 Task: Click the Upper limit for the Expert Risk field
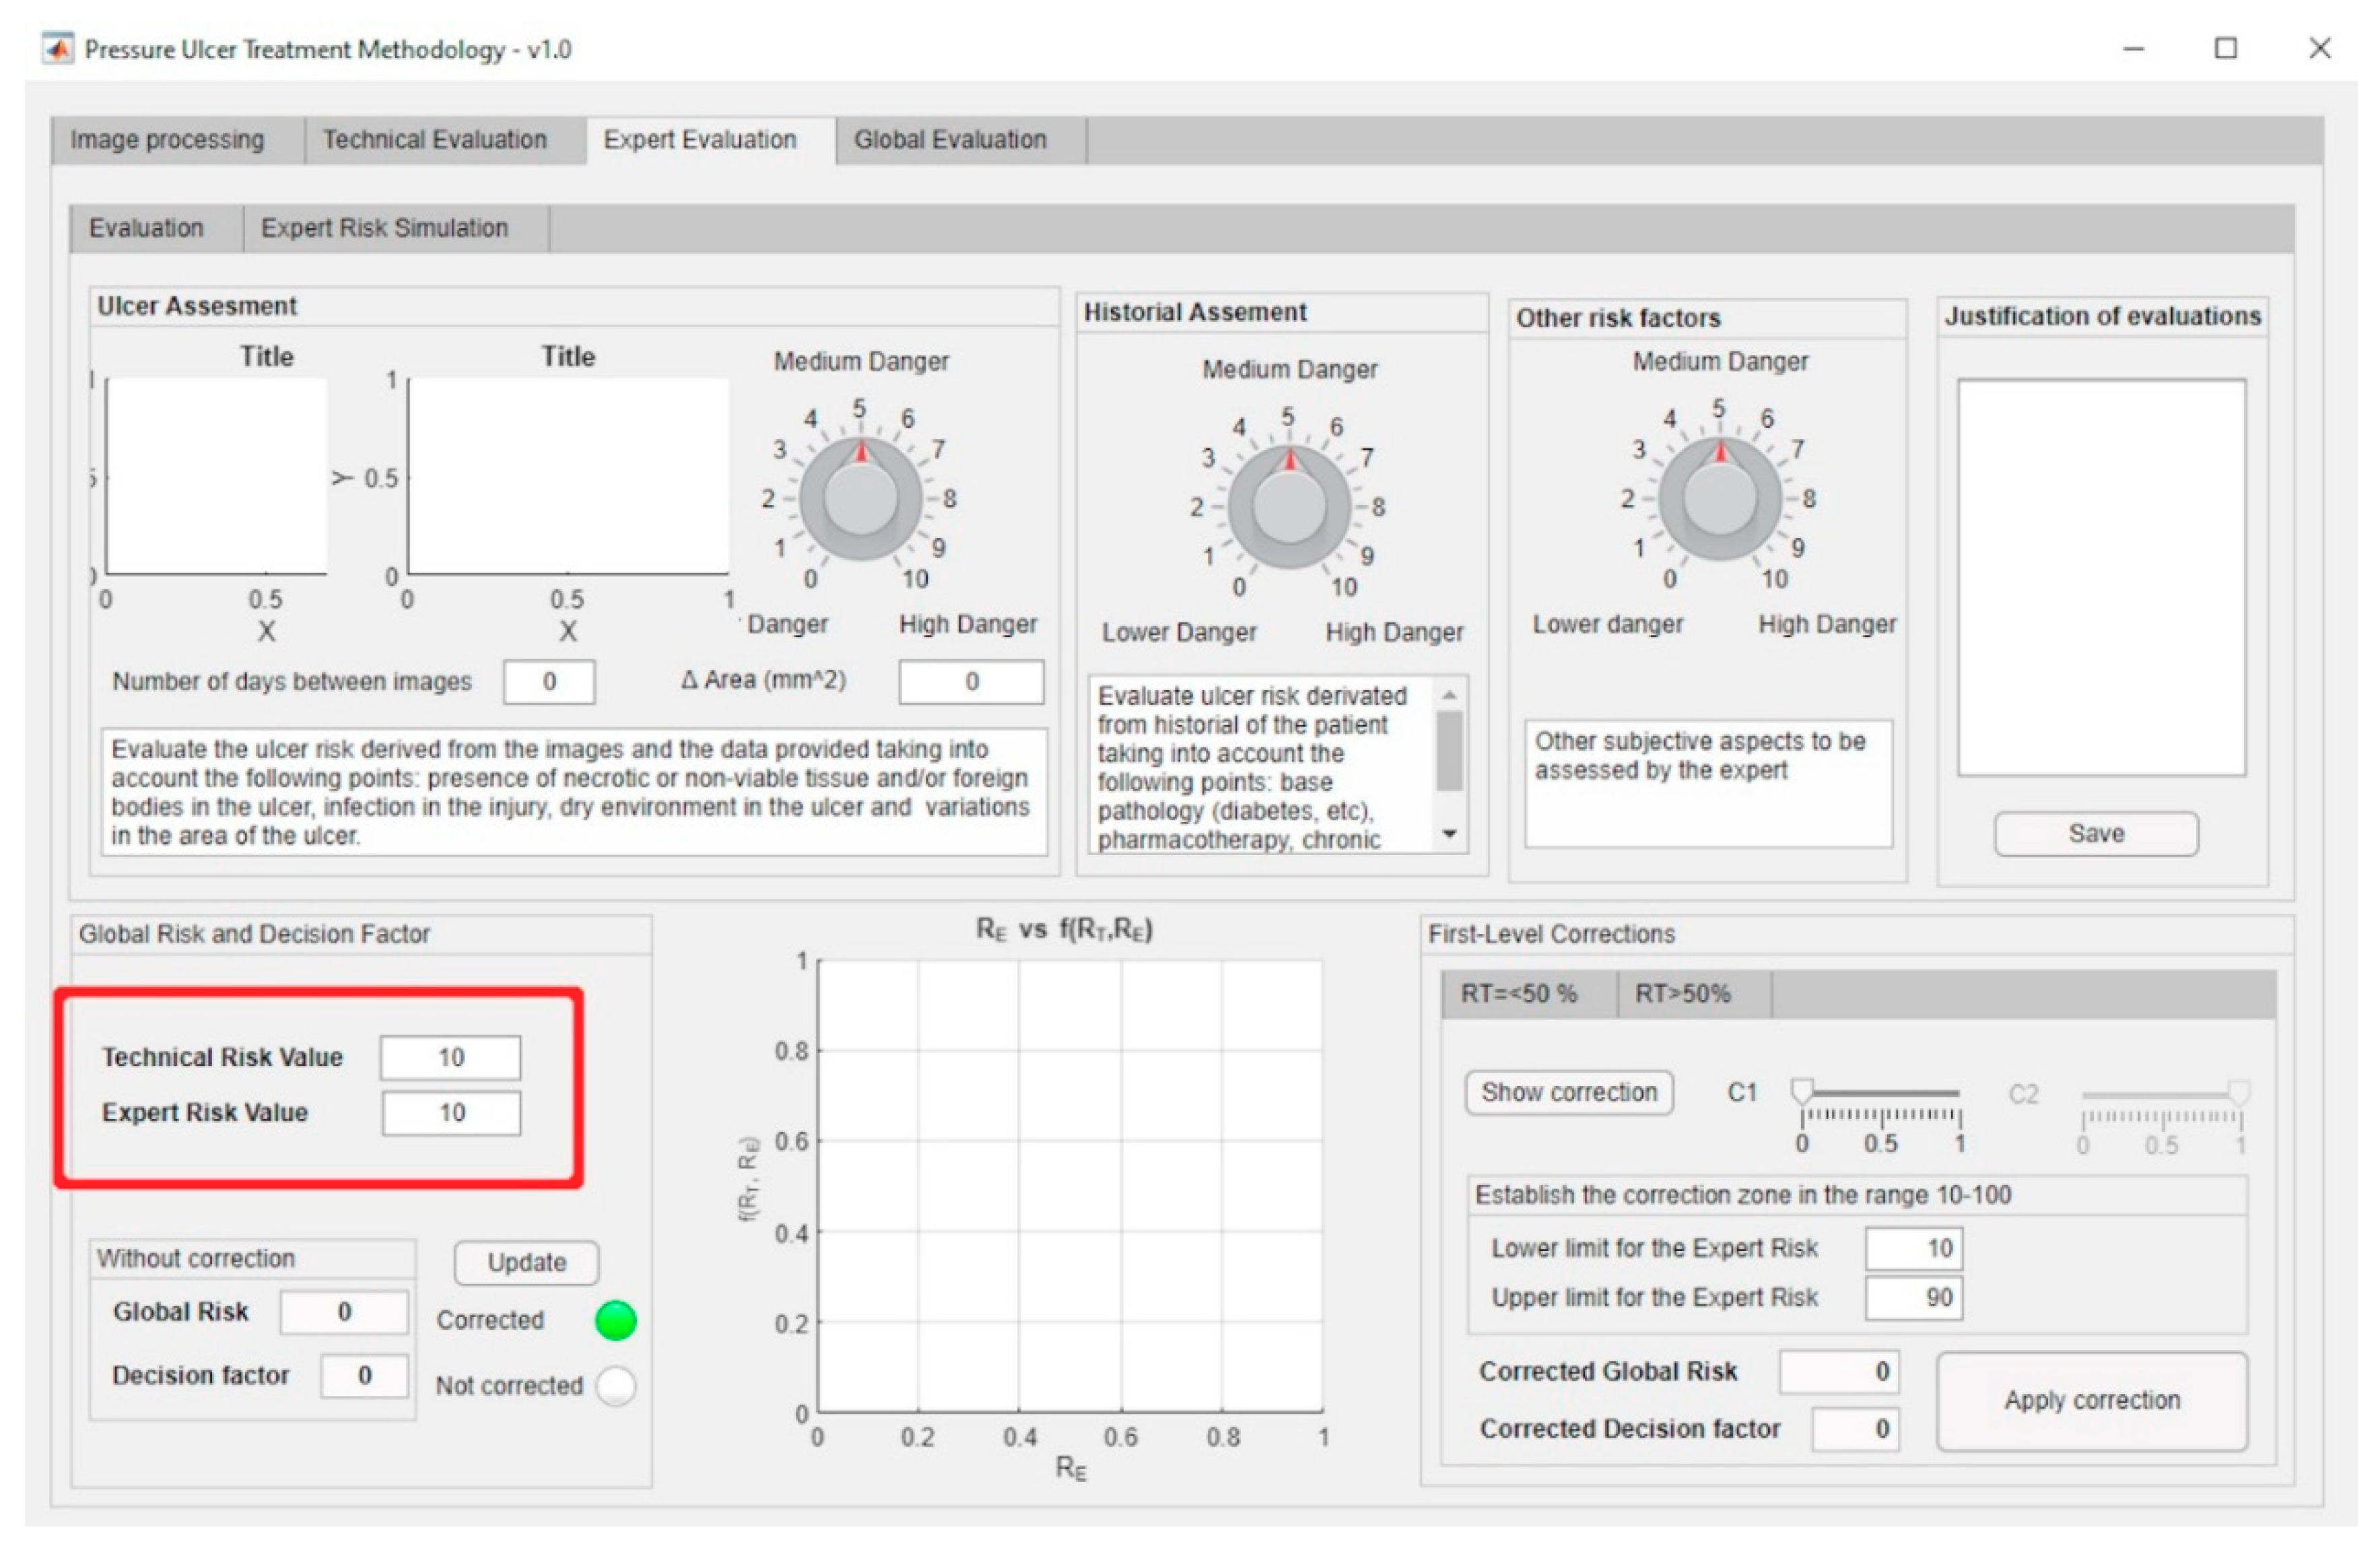tap(1914, 1298)
